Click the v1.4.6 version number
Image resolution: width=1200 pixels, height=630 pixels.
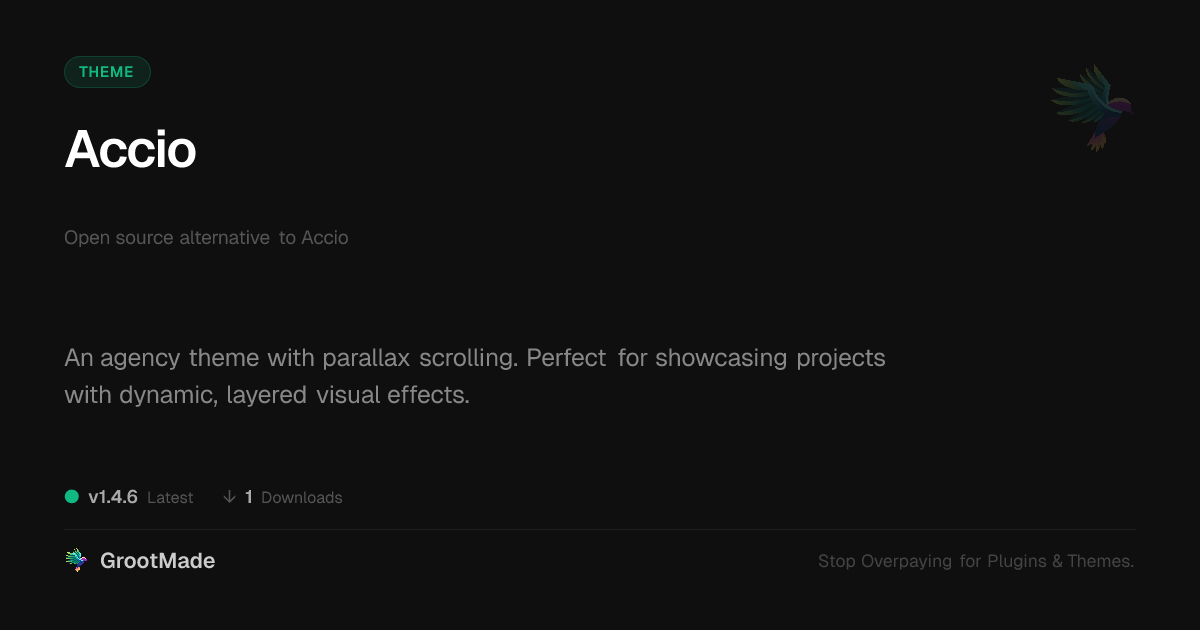point(113,497)
